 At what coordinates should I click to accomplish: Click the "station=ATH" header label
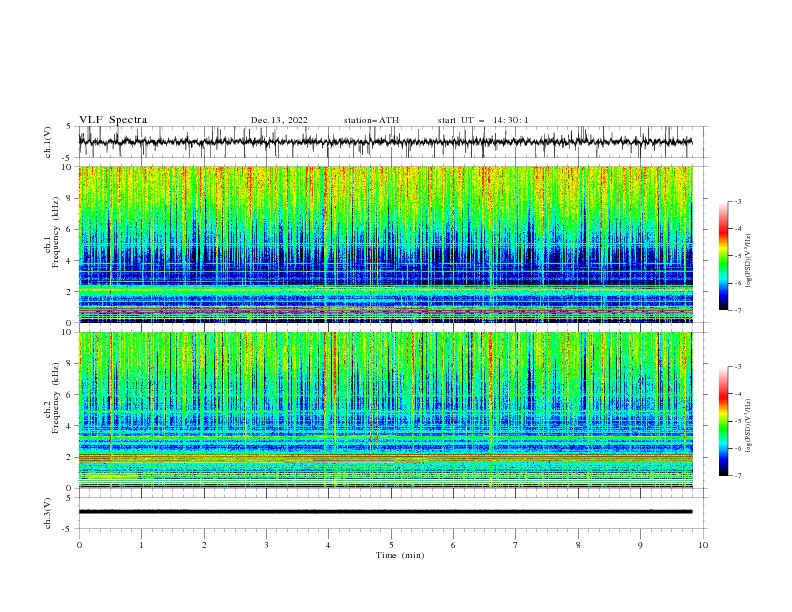[371, 120]
